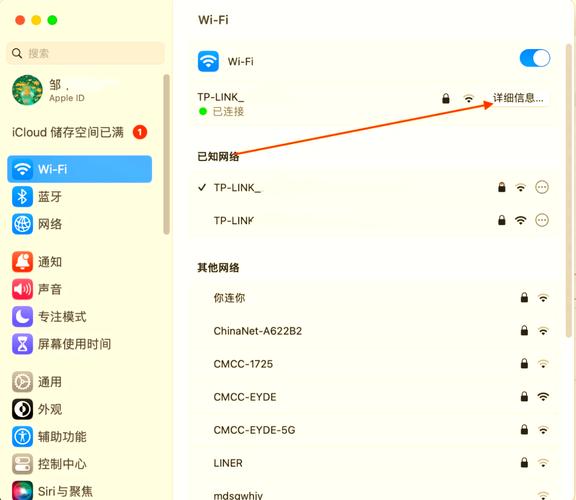Click the sidebar scrollbar
This screenshot has height=500, width=576.
click(166, 154)
